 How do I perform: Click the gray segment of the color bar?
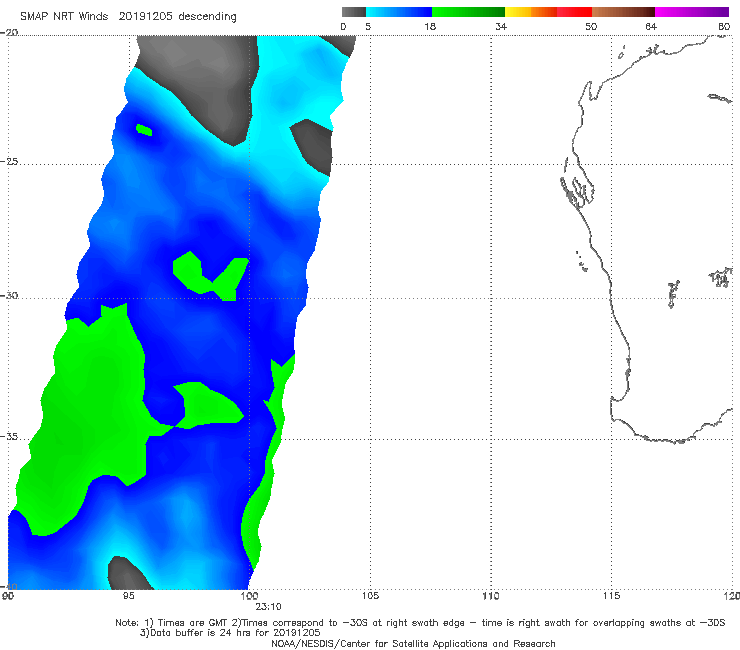click(354, 12)
